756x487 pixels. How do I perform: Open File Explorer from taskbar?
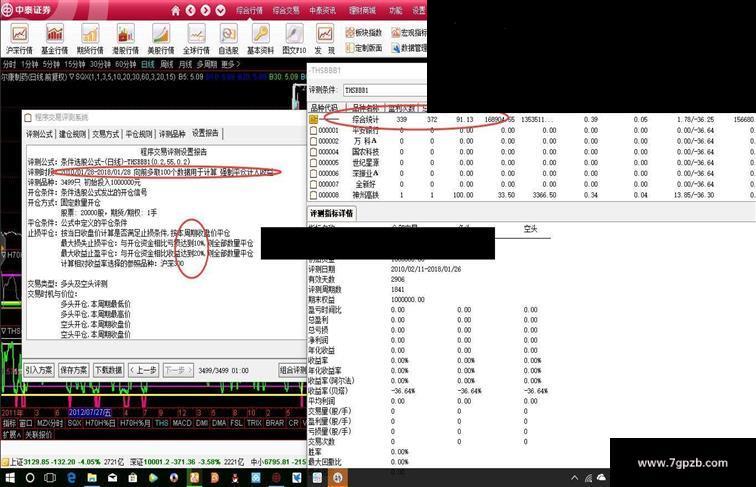tap(92, 478)
